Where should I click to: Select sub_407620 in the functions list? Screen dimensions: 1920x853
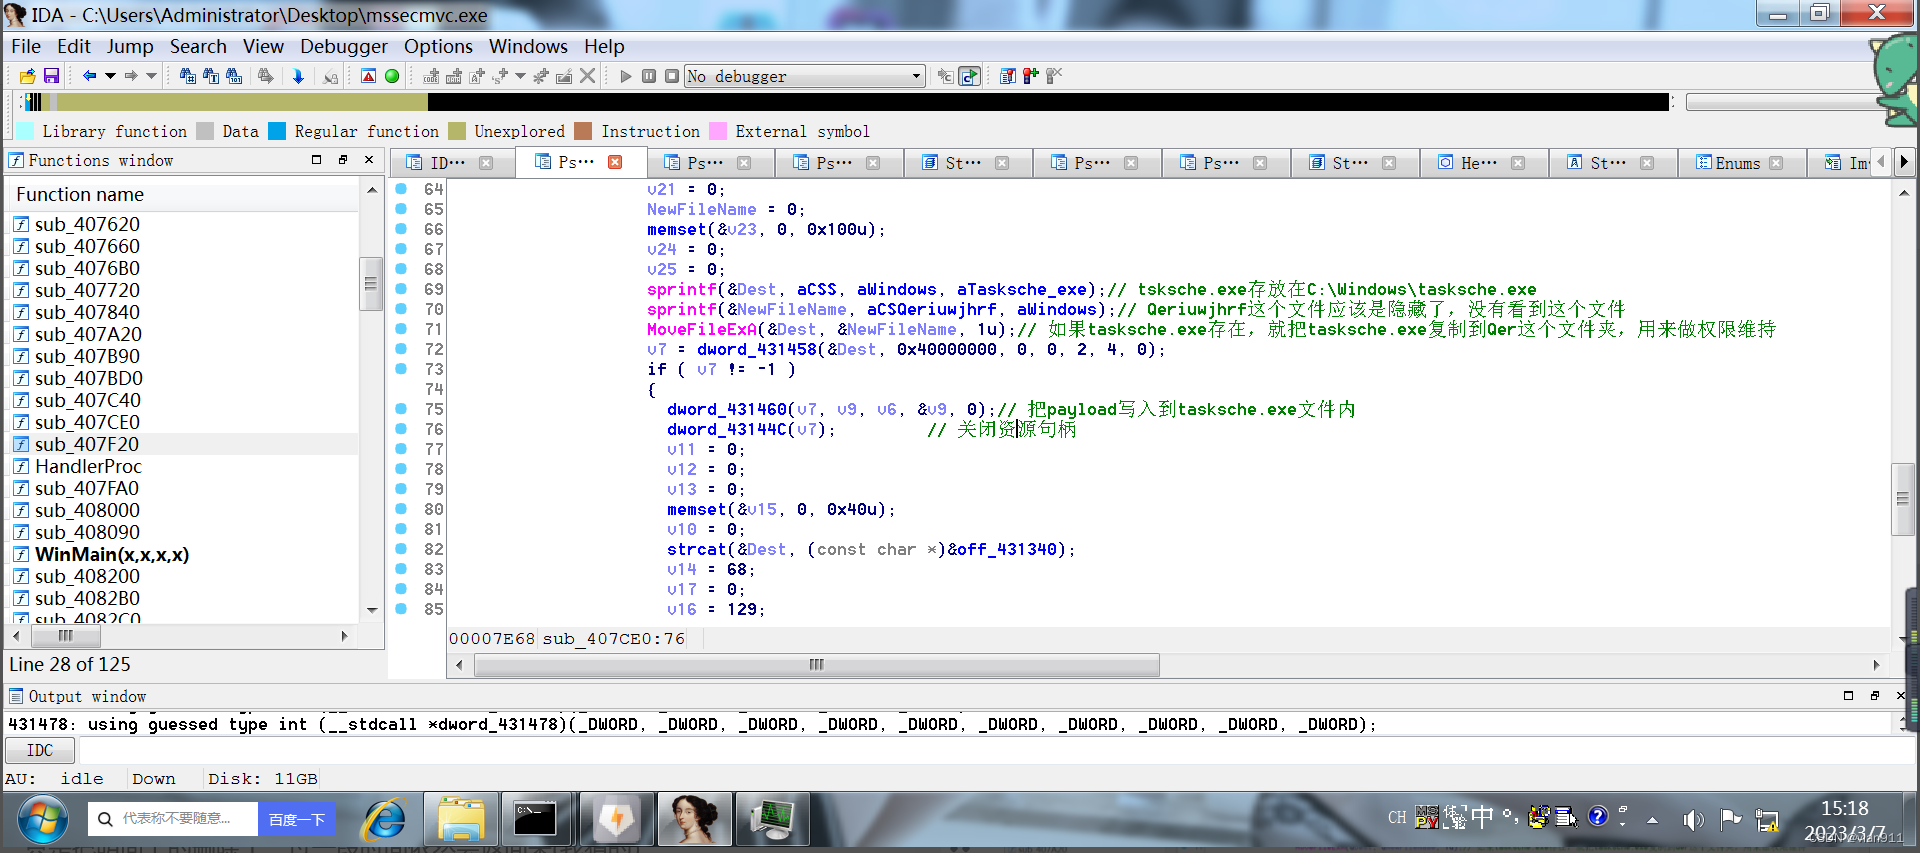[87, 224]
